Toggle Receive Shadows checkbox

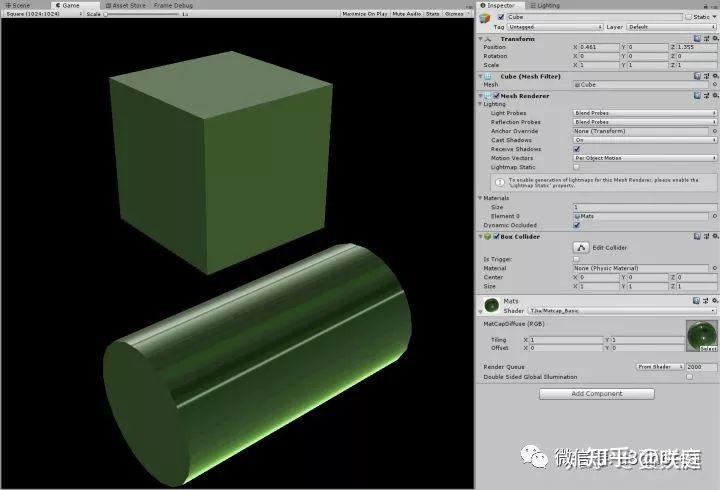[577, 149]
